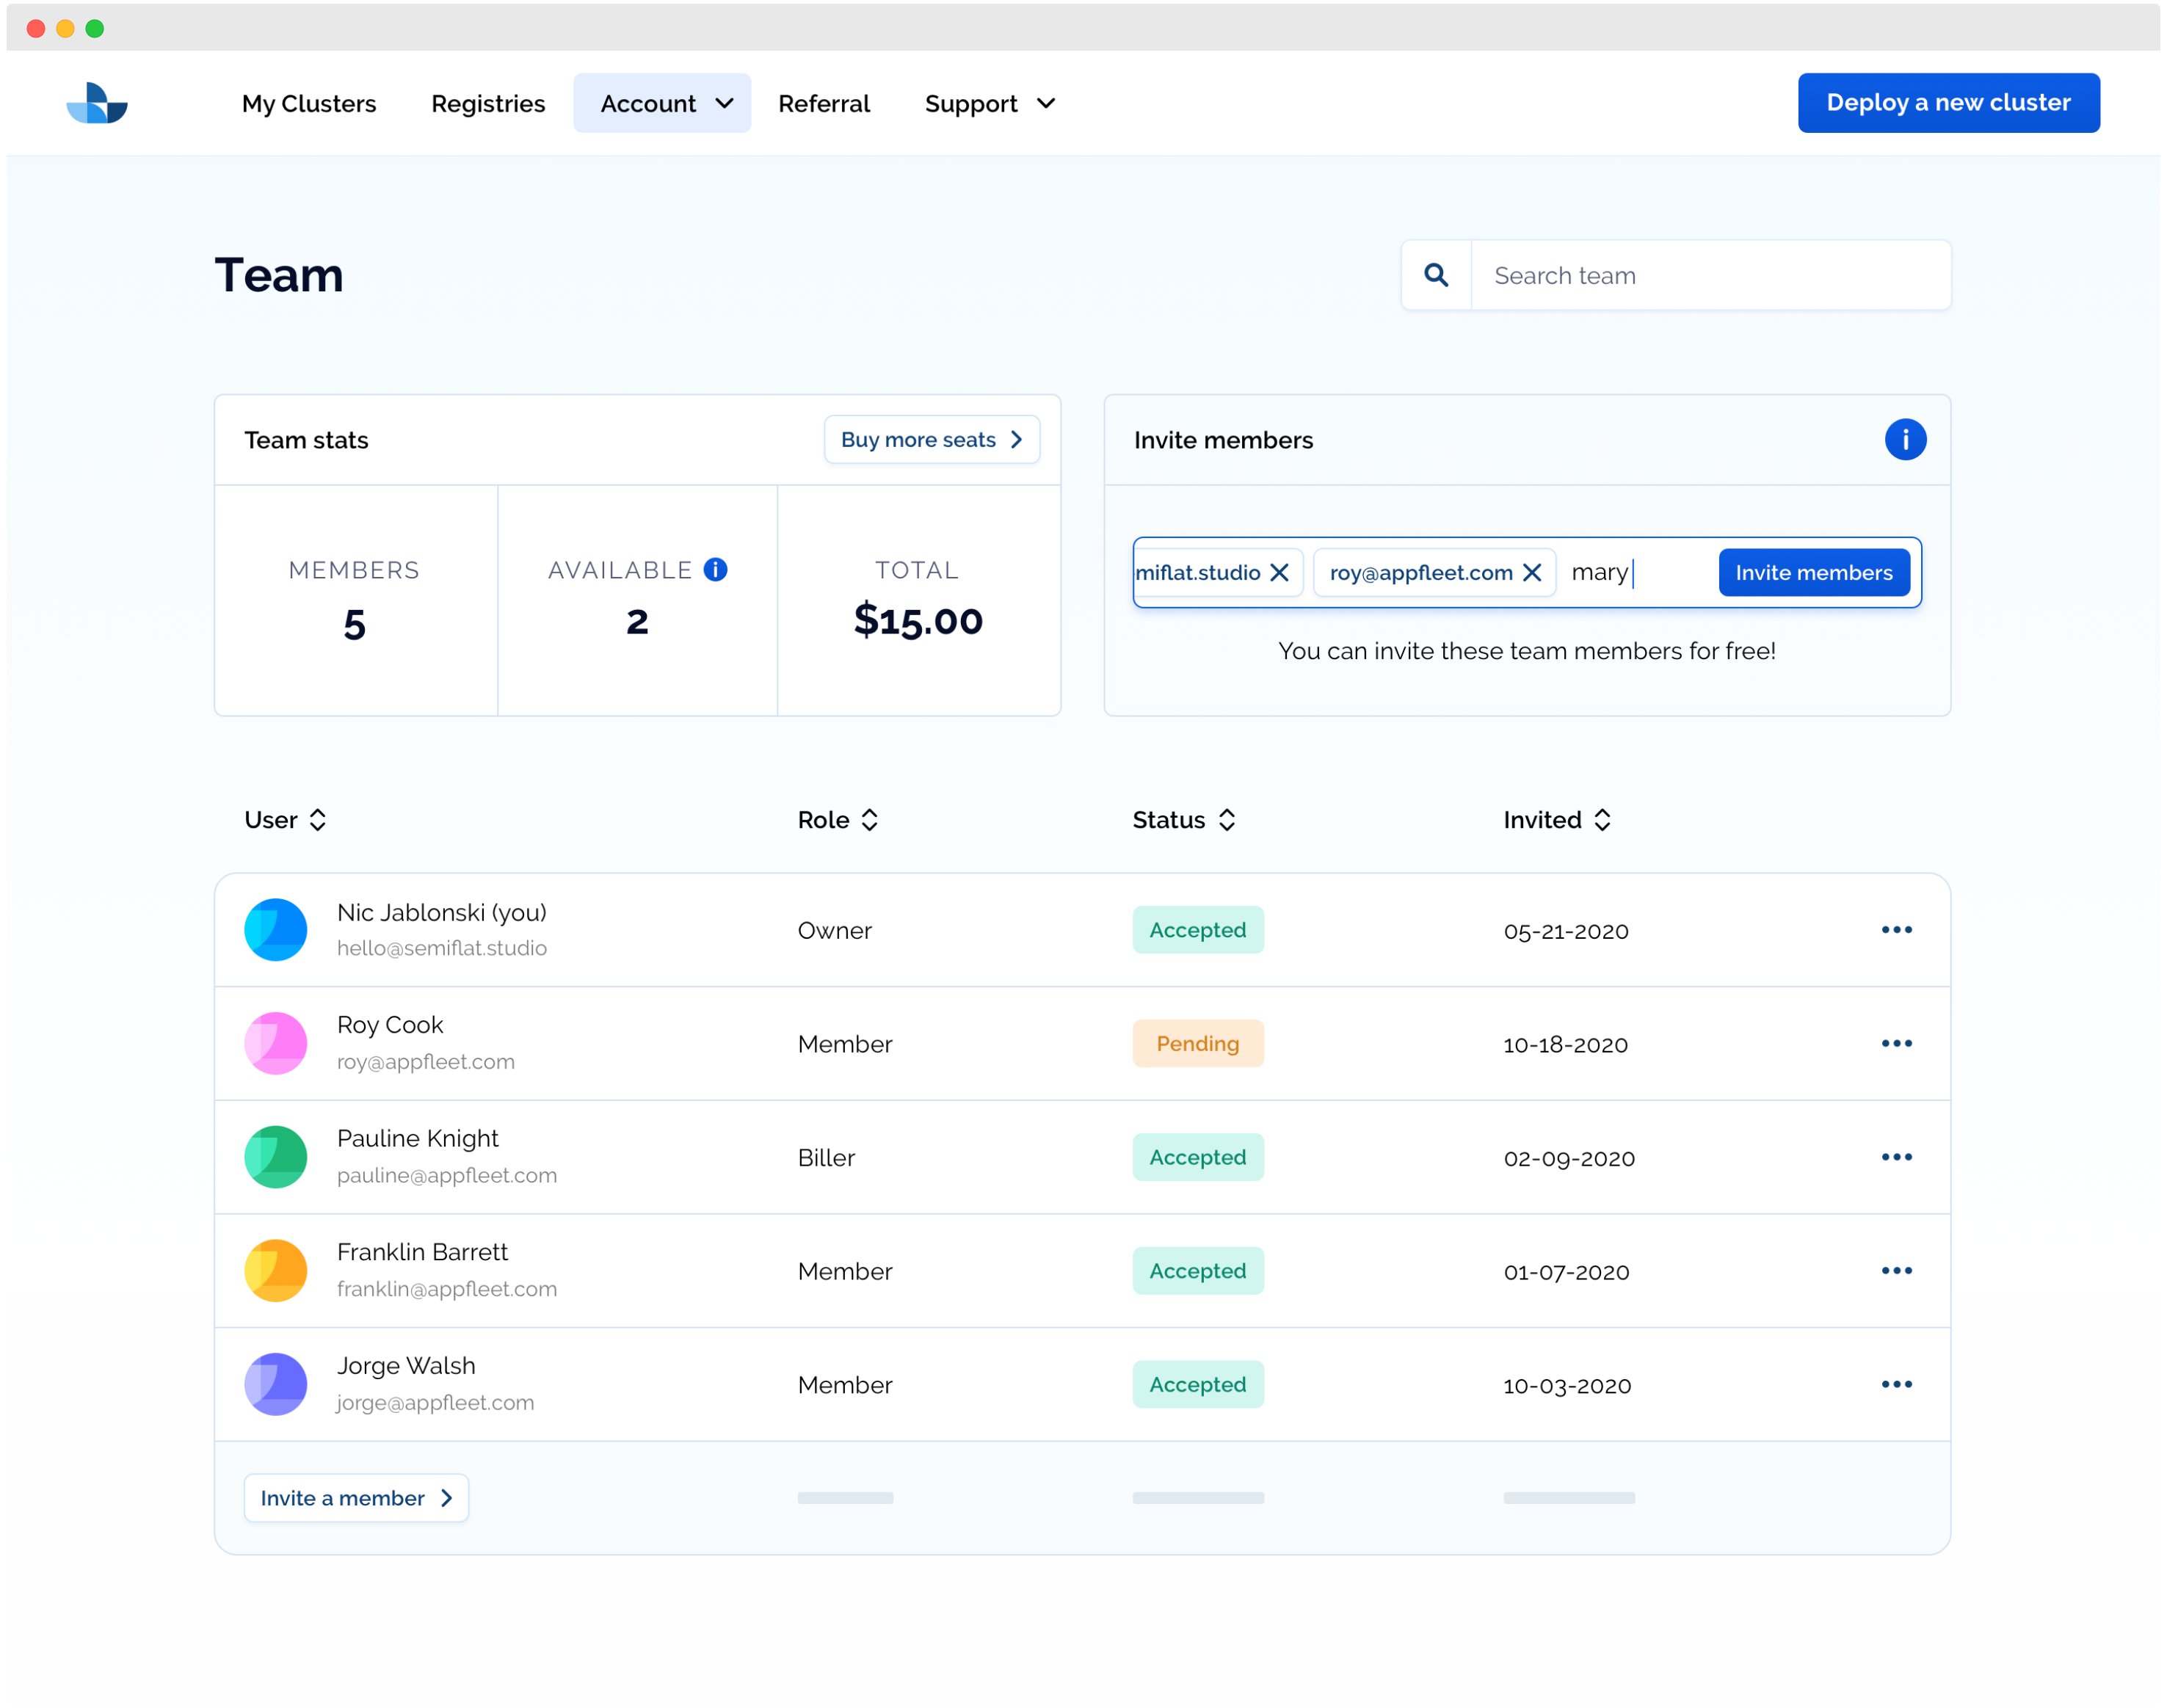
Task: Click the Available seats info icon
Action: (715, 570)
